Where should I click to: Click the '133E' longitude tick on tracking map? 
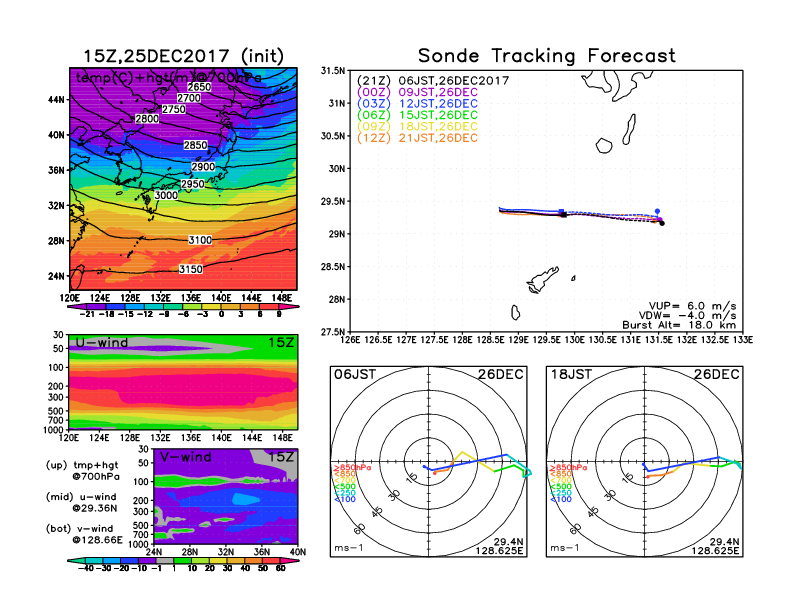tap(743, 340)
